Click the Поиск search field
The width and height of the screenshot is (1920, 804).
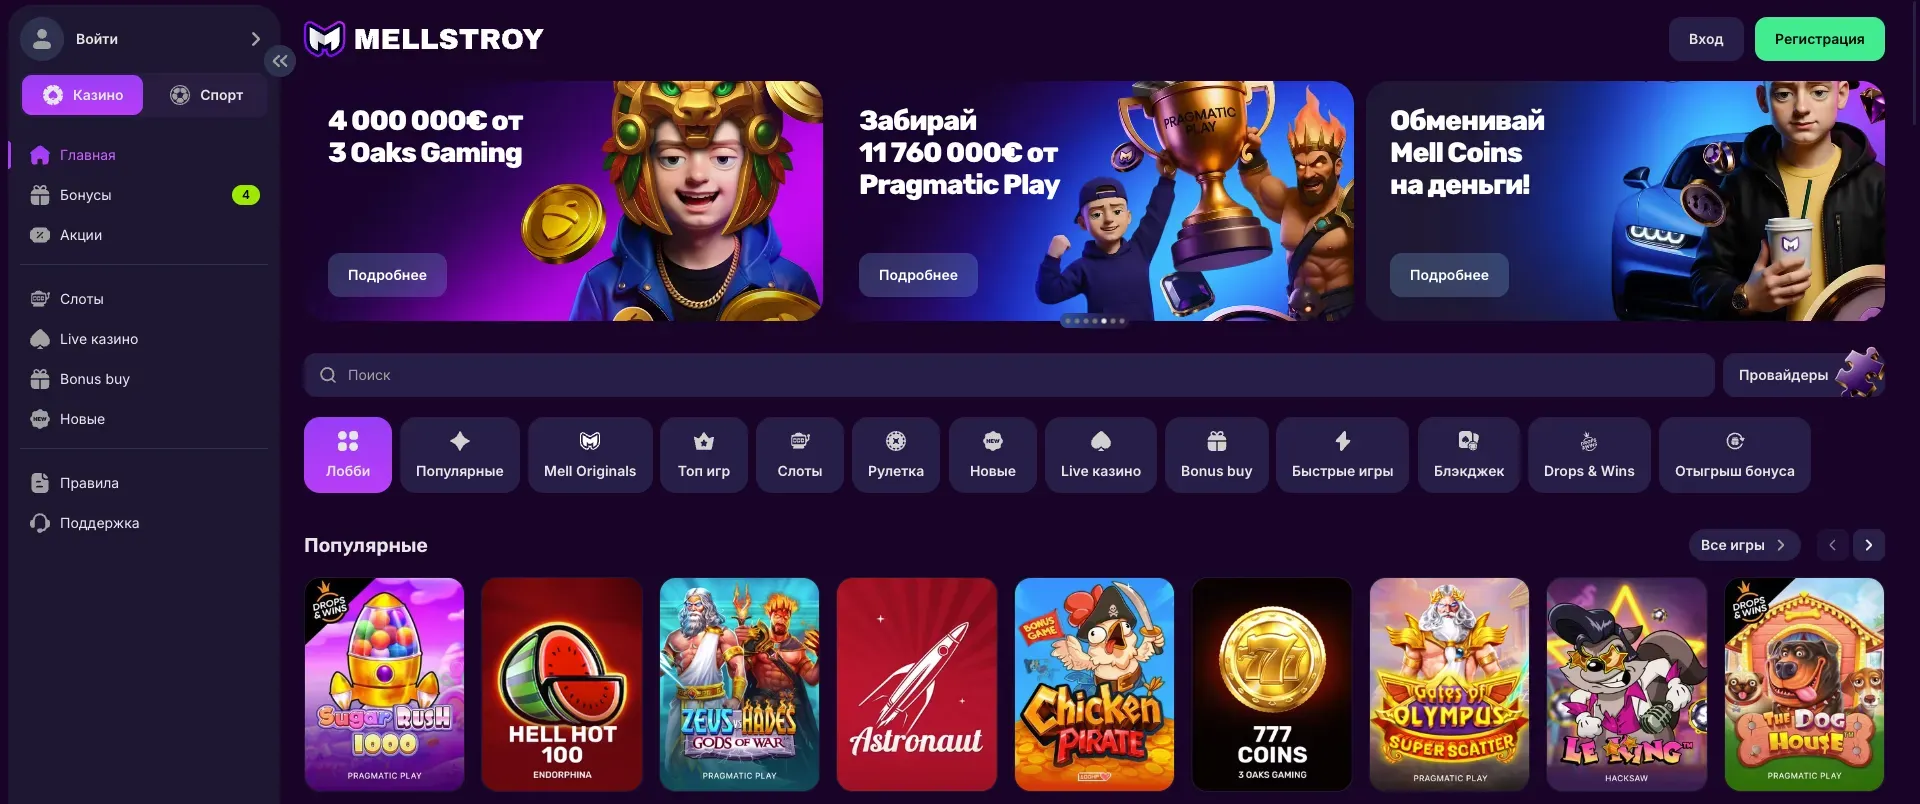pyautogui.click(x=1009, y=375)
